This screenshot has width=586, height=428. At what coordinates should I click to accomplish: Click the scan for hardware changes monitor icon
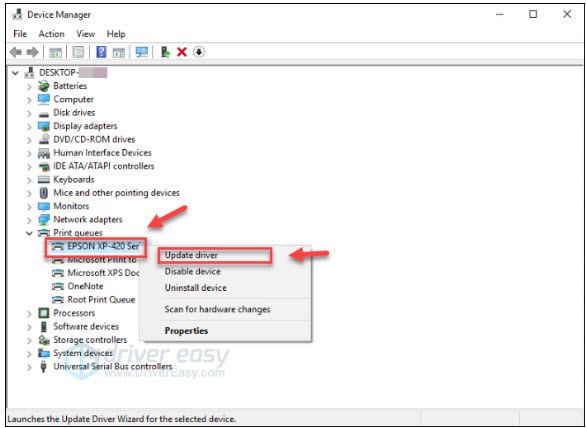pyautogui.click(x=142, y=52)
